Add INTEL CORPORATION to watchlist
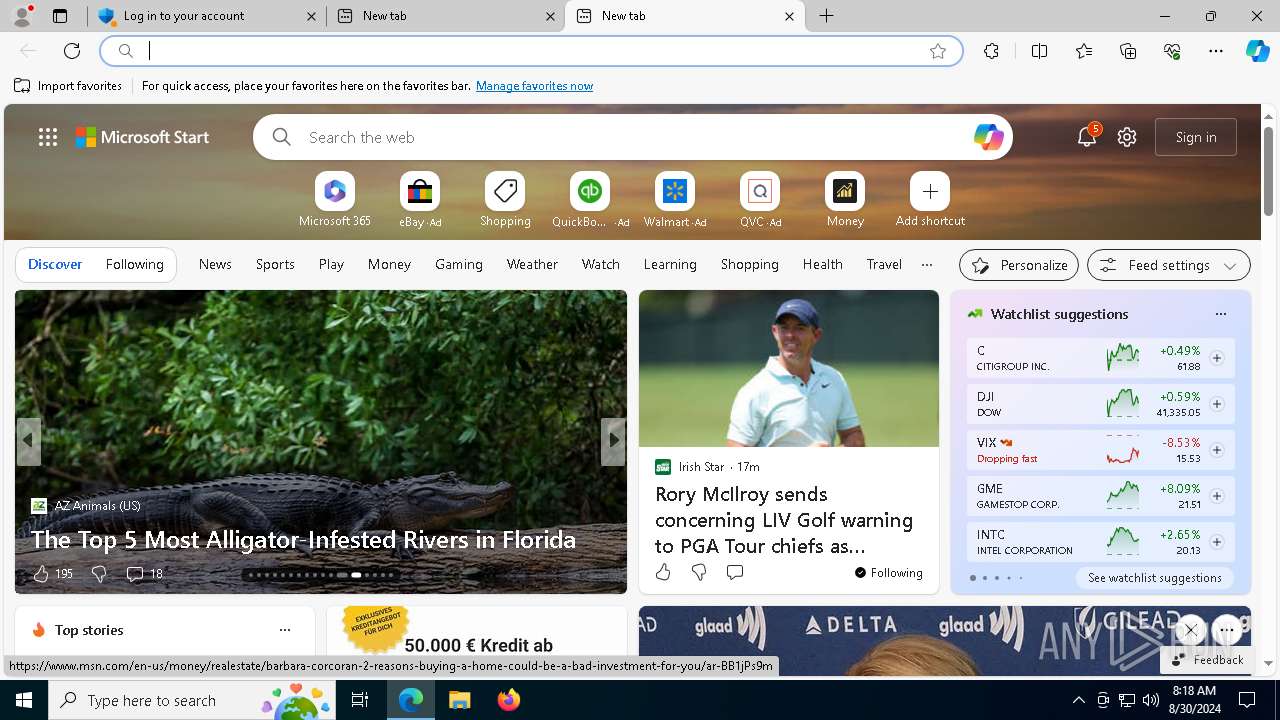The width and height of the screenshot is (1280, 720). click(1217, 542)
